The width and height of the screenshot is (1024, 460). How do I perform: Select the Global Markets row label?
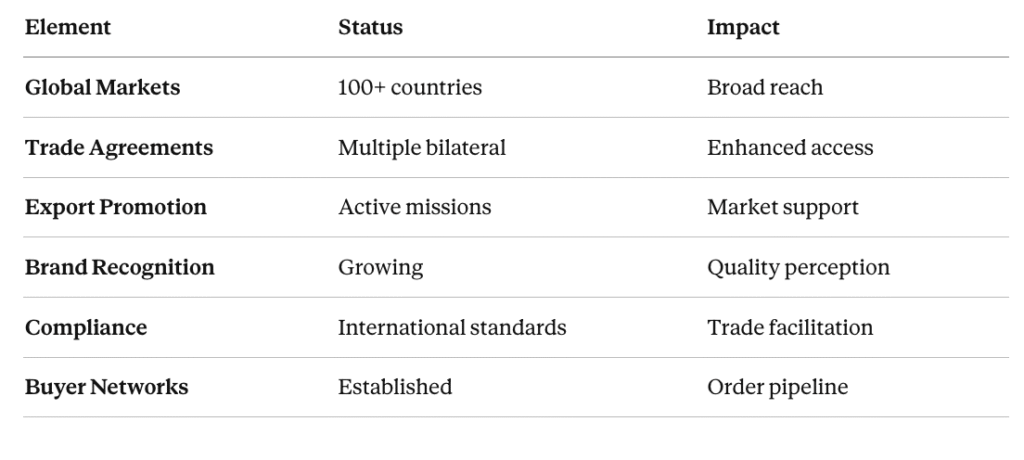pyautogui.click(x=102, y=88)
